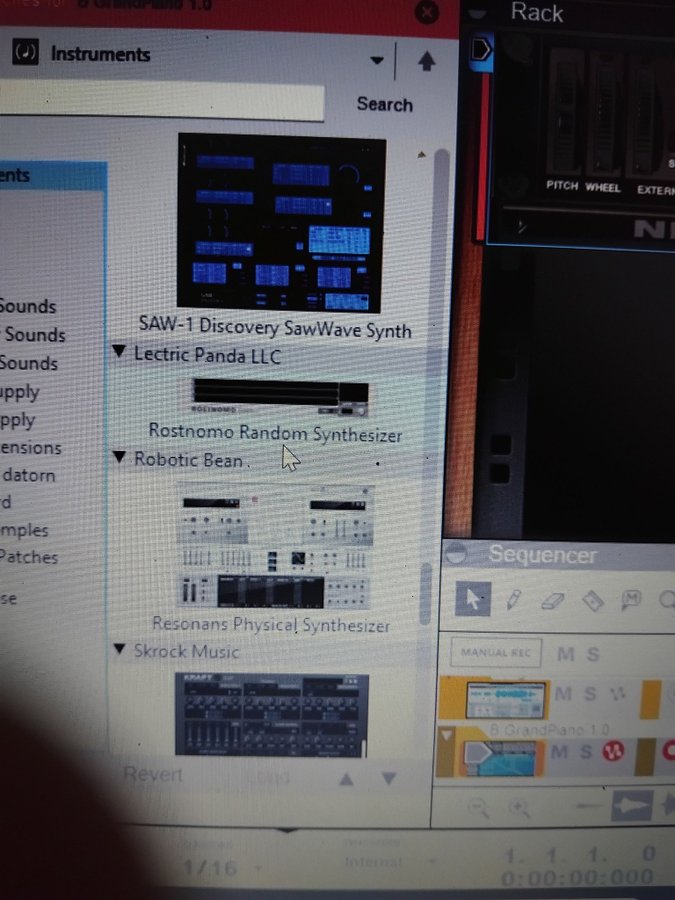The width and height of the screenshot is (675, 900).
Task: Select the KRAFT synth thumbnail under Skrock Music
Action: (x=271, y=715)
